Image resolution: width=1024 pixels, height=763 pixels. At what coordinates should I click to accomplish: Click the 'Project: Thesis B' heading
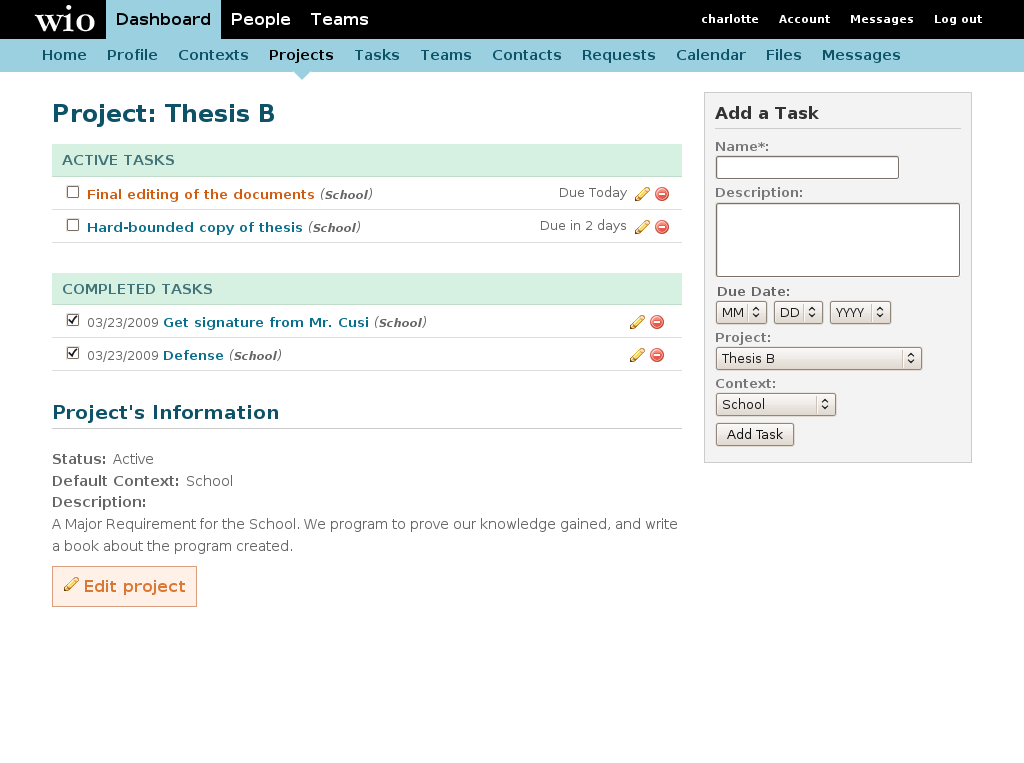click(x=163, y=114)
